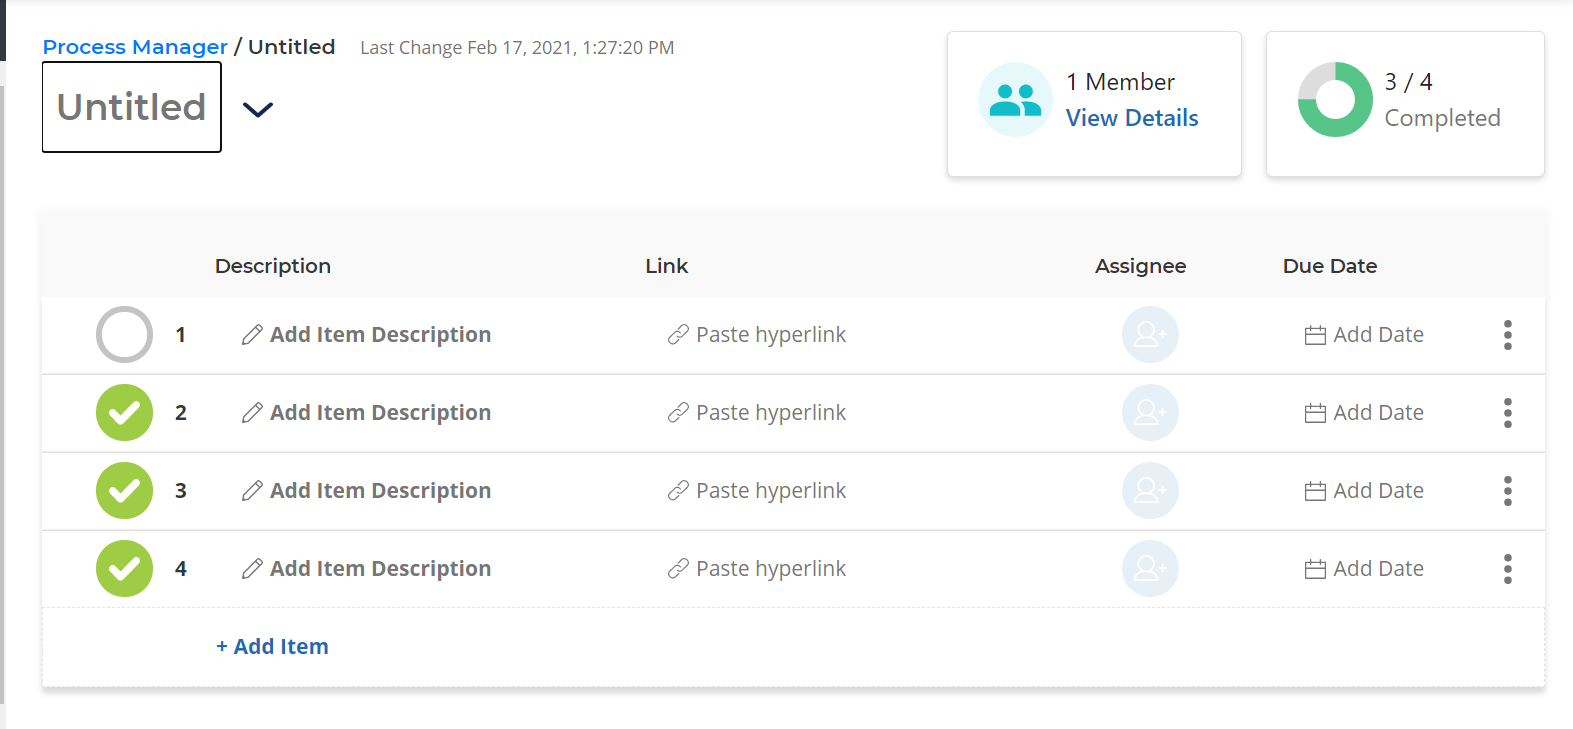Click the members group icon
Image resolution: width=1573 pixels, height=729 pixels.
pos(1015,100)
